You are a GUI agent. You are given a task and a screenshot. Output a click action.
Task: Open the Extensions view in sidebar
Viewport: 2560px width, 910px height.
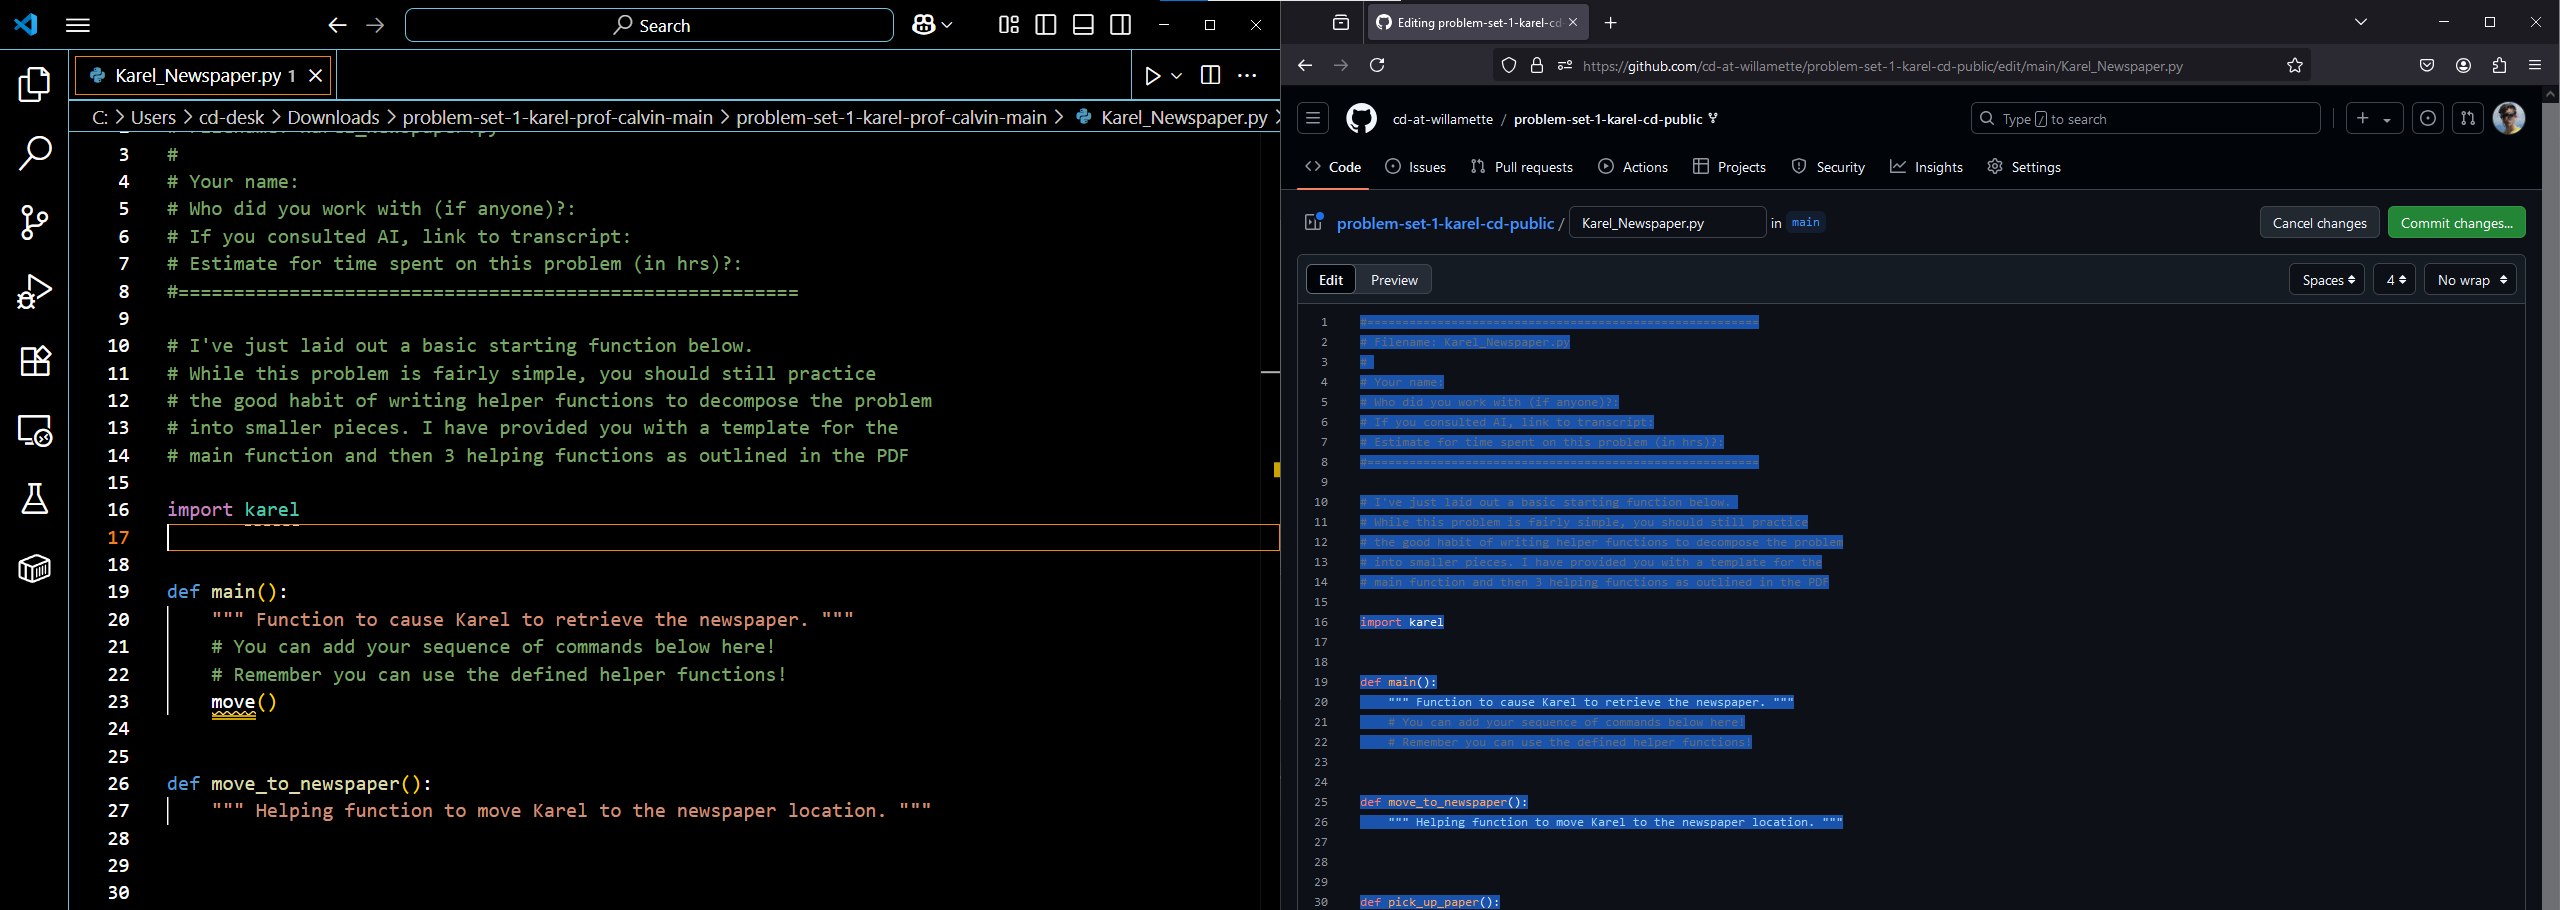[x=34, y=361]
